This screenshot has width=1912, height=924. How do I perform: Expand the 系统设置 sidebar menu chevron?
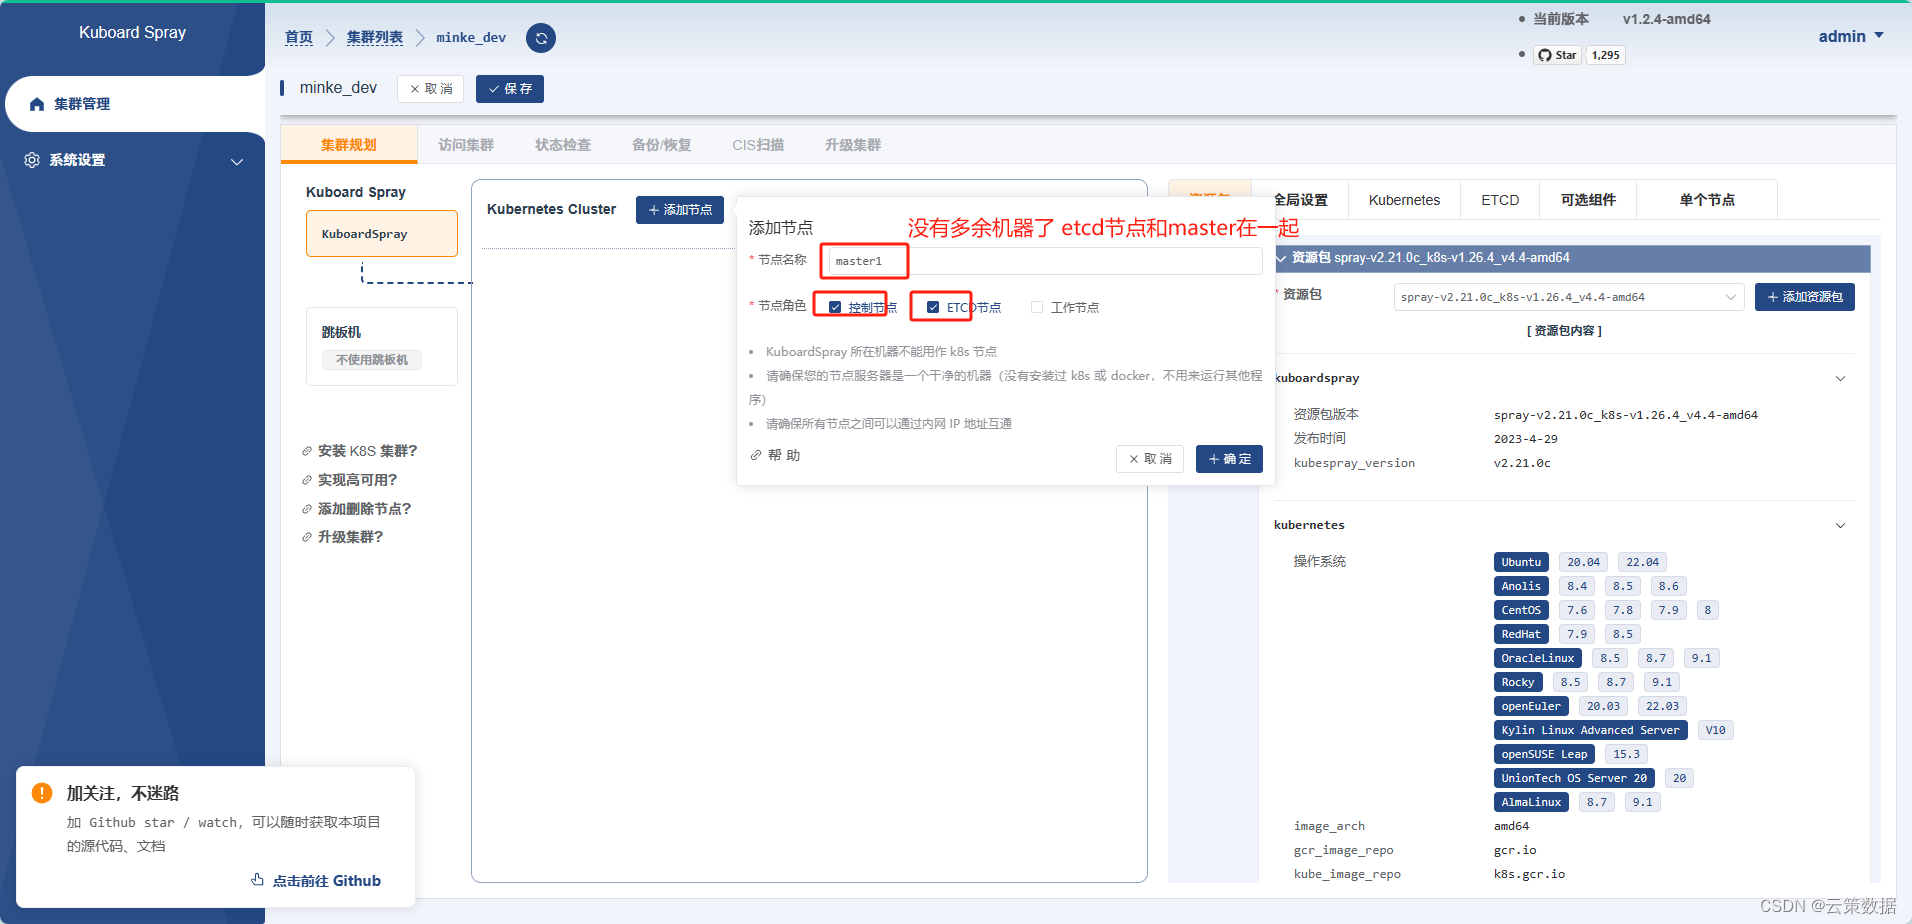(x=237, y=161)
